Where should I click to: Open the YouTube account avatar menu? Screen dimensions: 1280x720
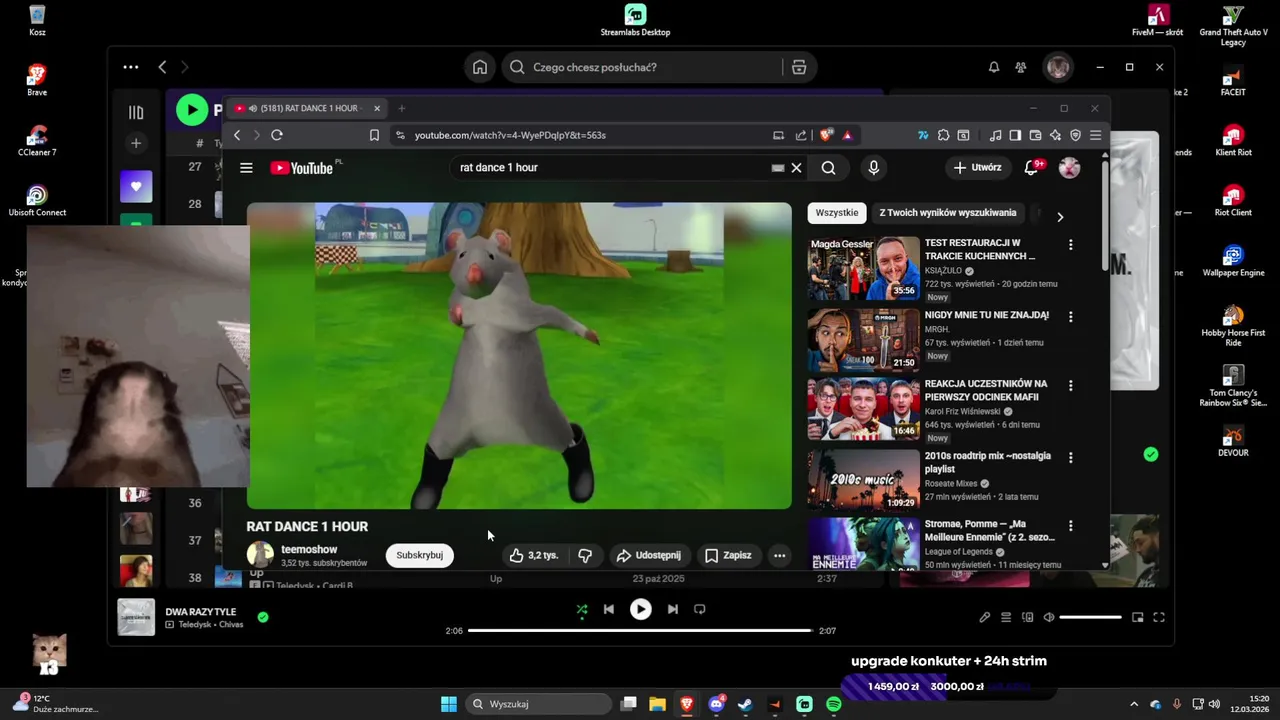[x=1069, y=167]
